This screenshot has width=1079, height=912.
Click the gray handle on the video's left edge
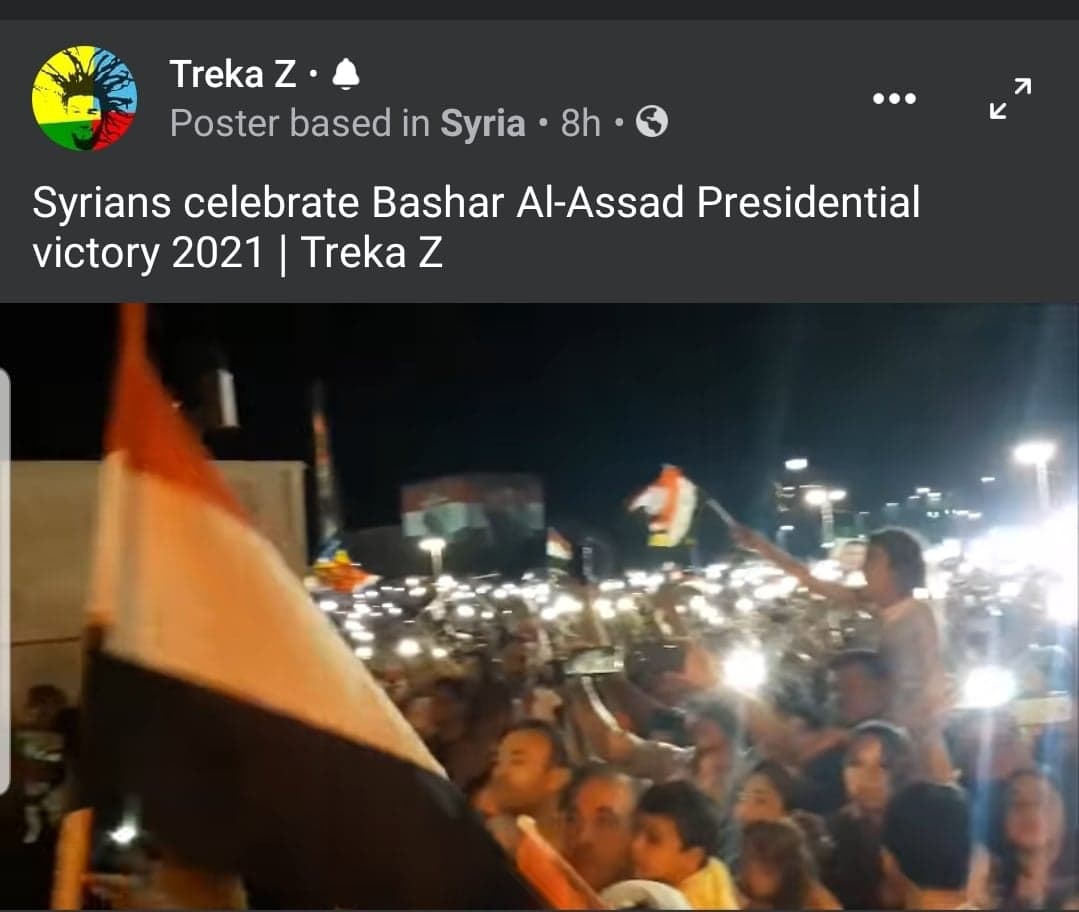[x=5, y=582]
